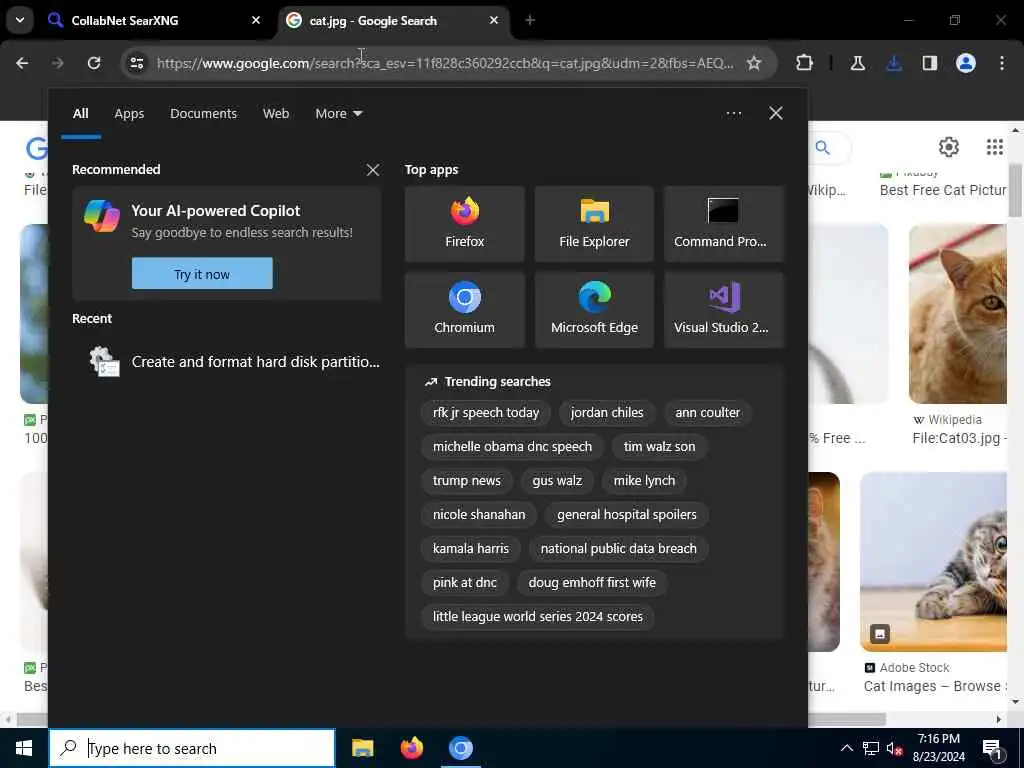Open the browser extensions menu
The image size is (1024, 768).
[x=805, y=63]
